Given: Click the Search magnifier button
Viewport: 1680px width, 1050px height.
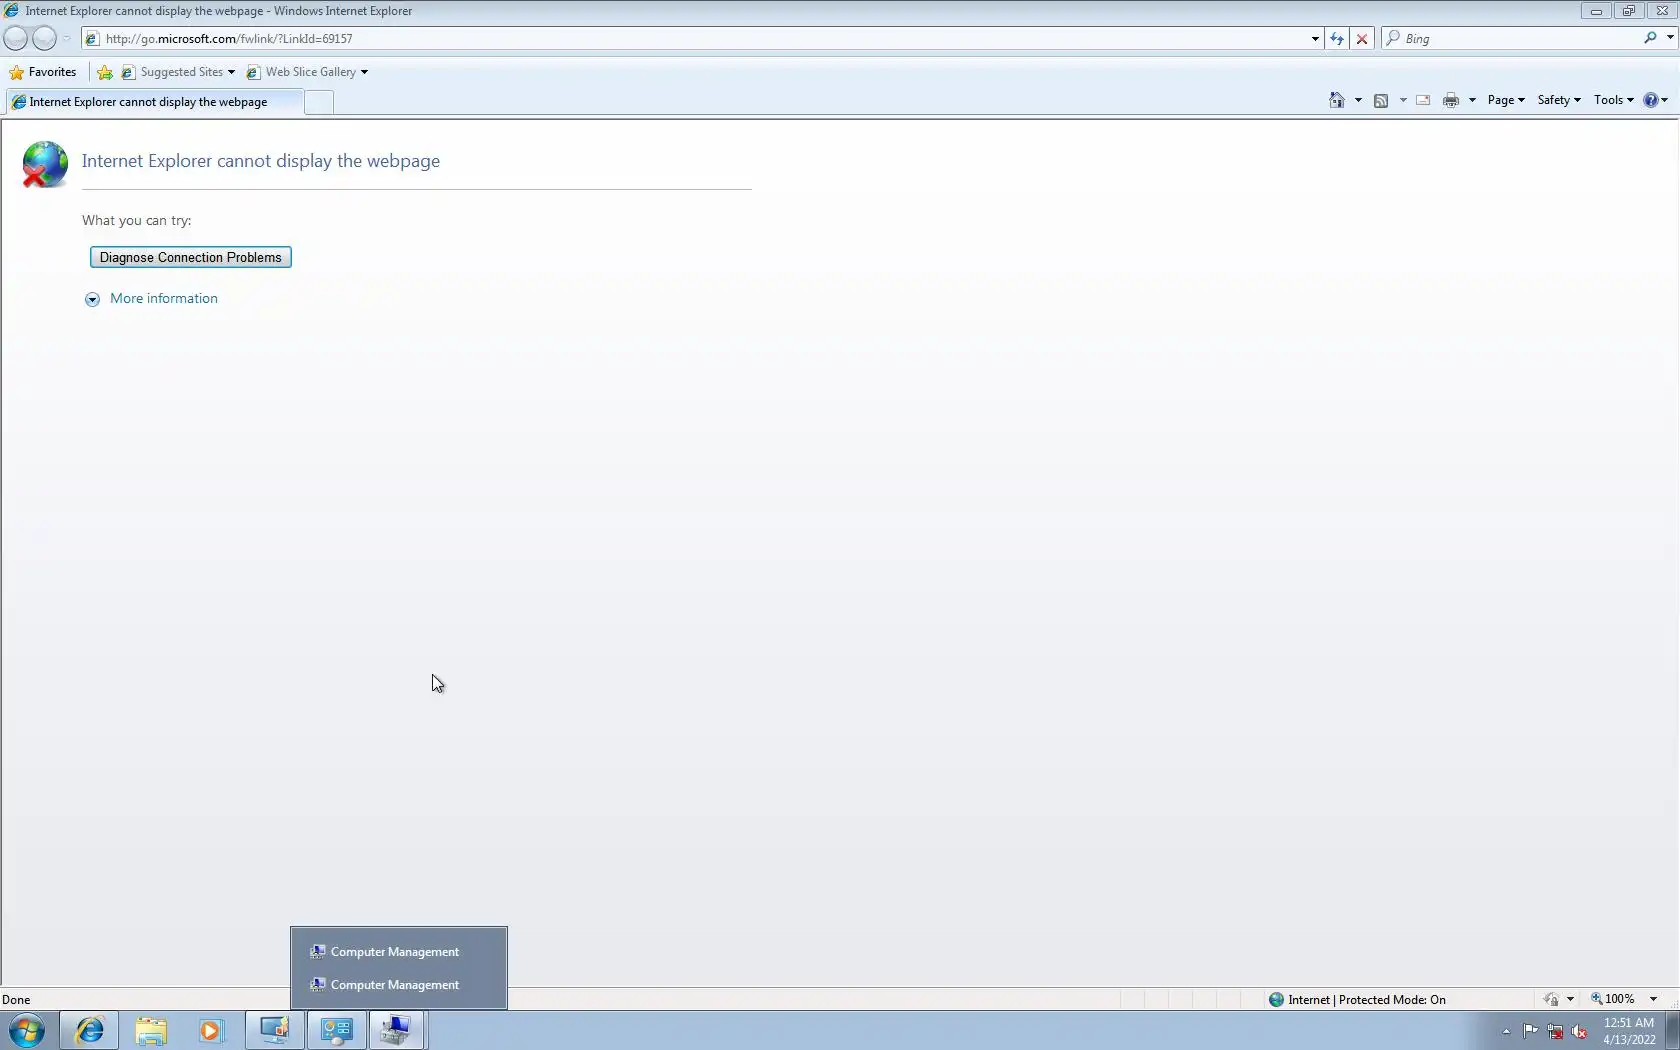Looking at the screenshot, I should 1650,38.
